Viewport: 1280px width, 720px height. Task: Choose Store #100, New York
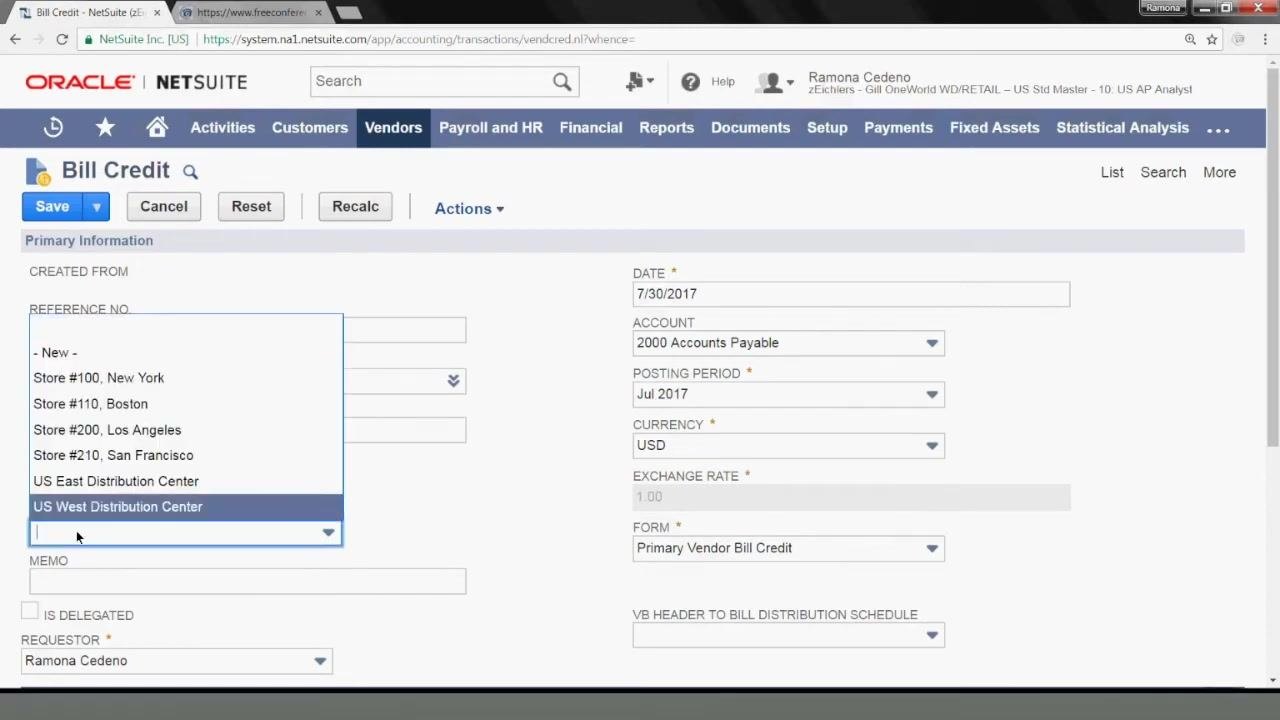pos(186,378)
